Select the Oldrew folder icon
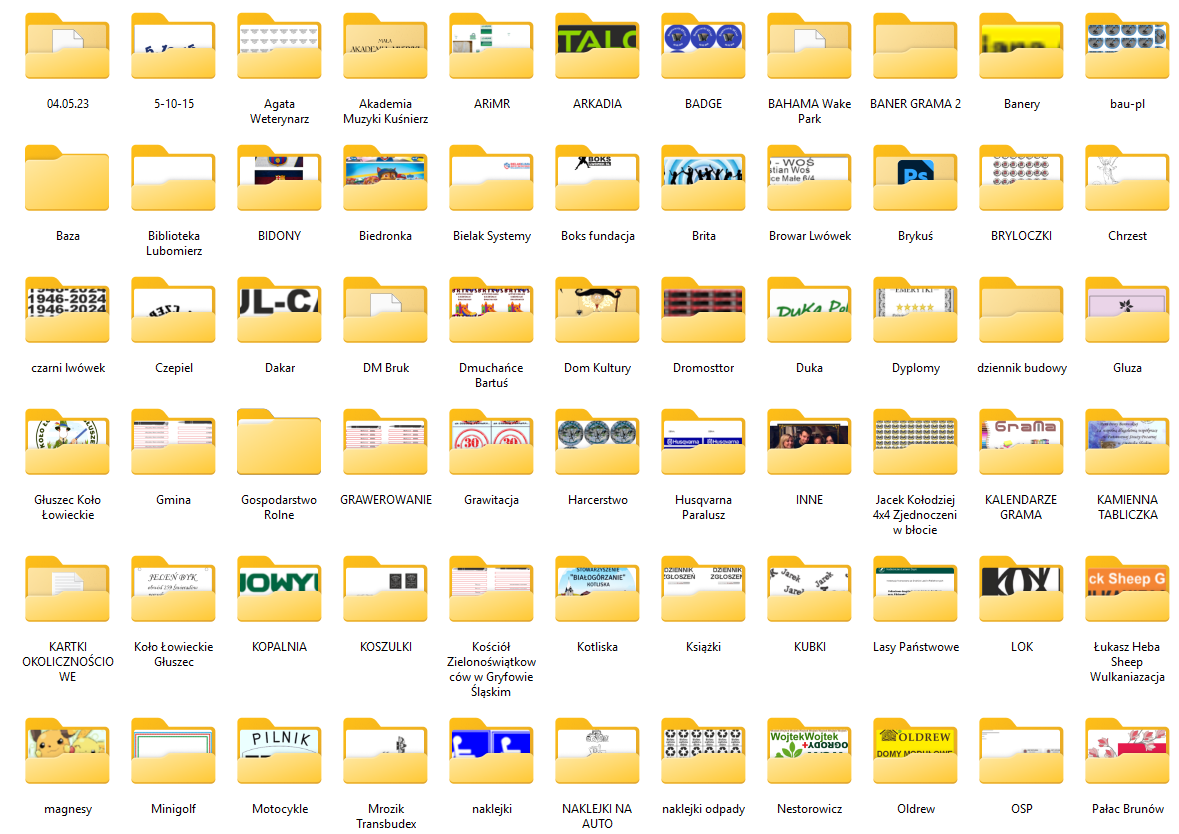 click(x=915, y=751)
